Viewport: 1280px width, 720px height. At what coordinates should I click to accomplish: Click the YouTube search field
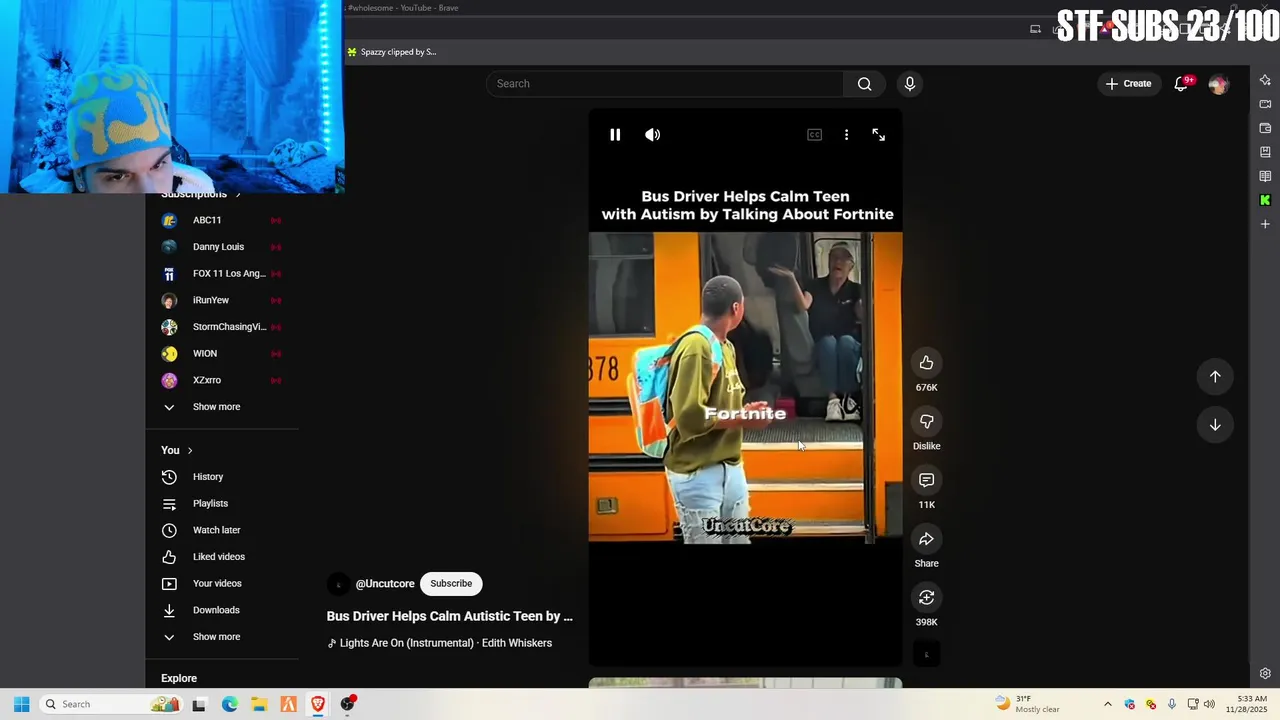click(x=665, y=84)
